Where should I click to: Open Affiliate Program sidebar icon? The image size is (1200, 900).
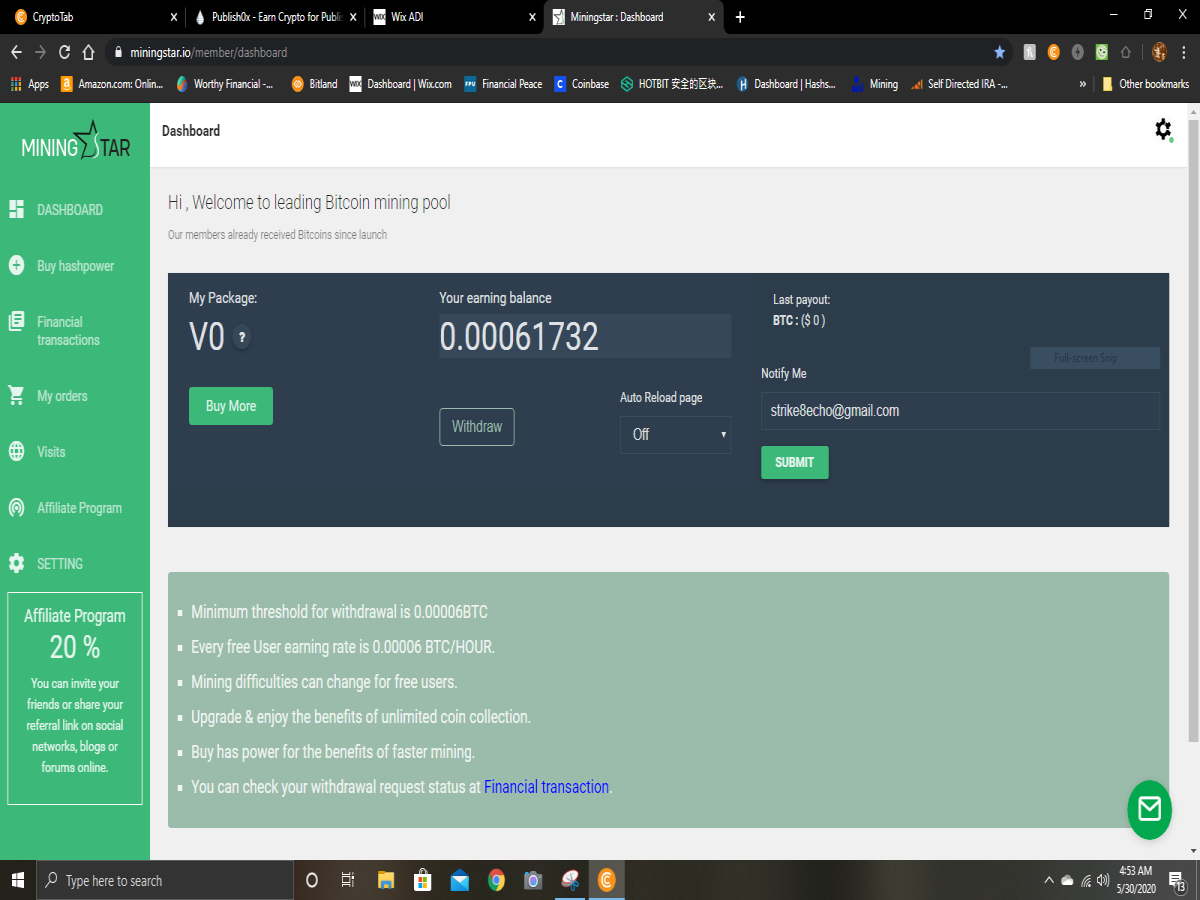[16, 507]
